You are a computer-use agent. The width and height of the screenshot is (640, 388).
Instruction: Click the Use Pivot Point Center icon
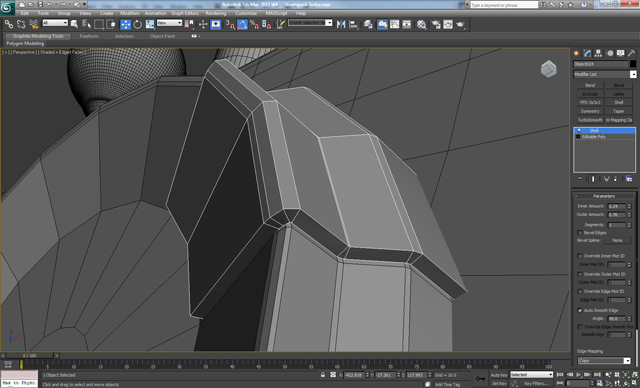(189, 24)
